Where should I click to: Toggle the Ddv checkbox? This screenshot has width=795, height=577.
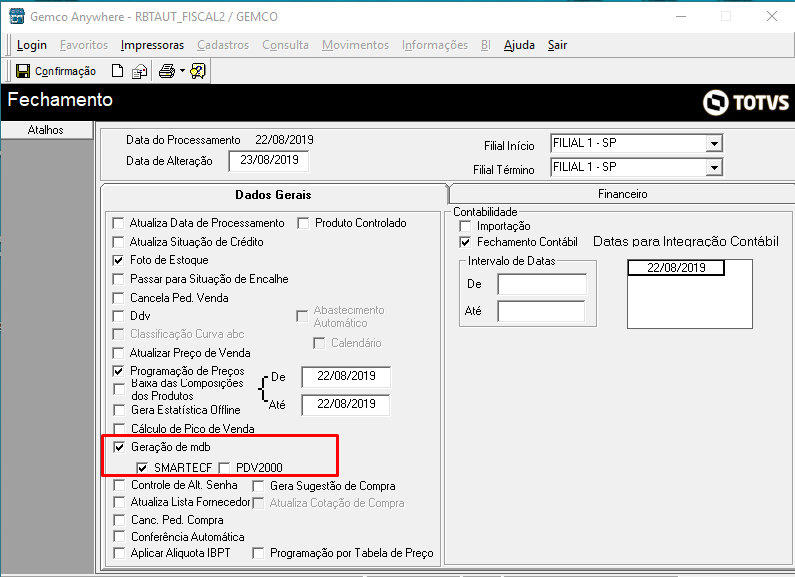[118, 316]
